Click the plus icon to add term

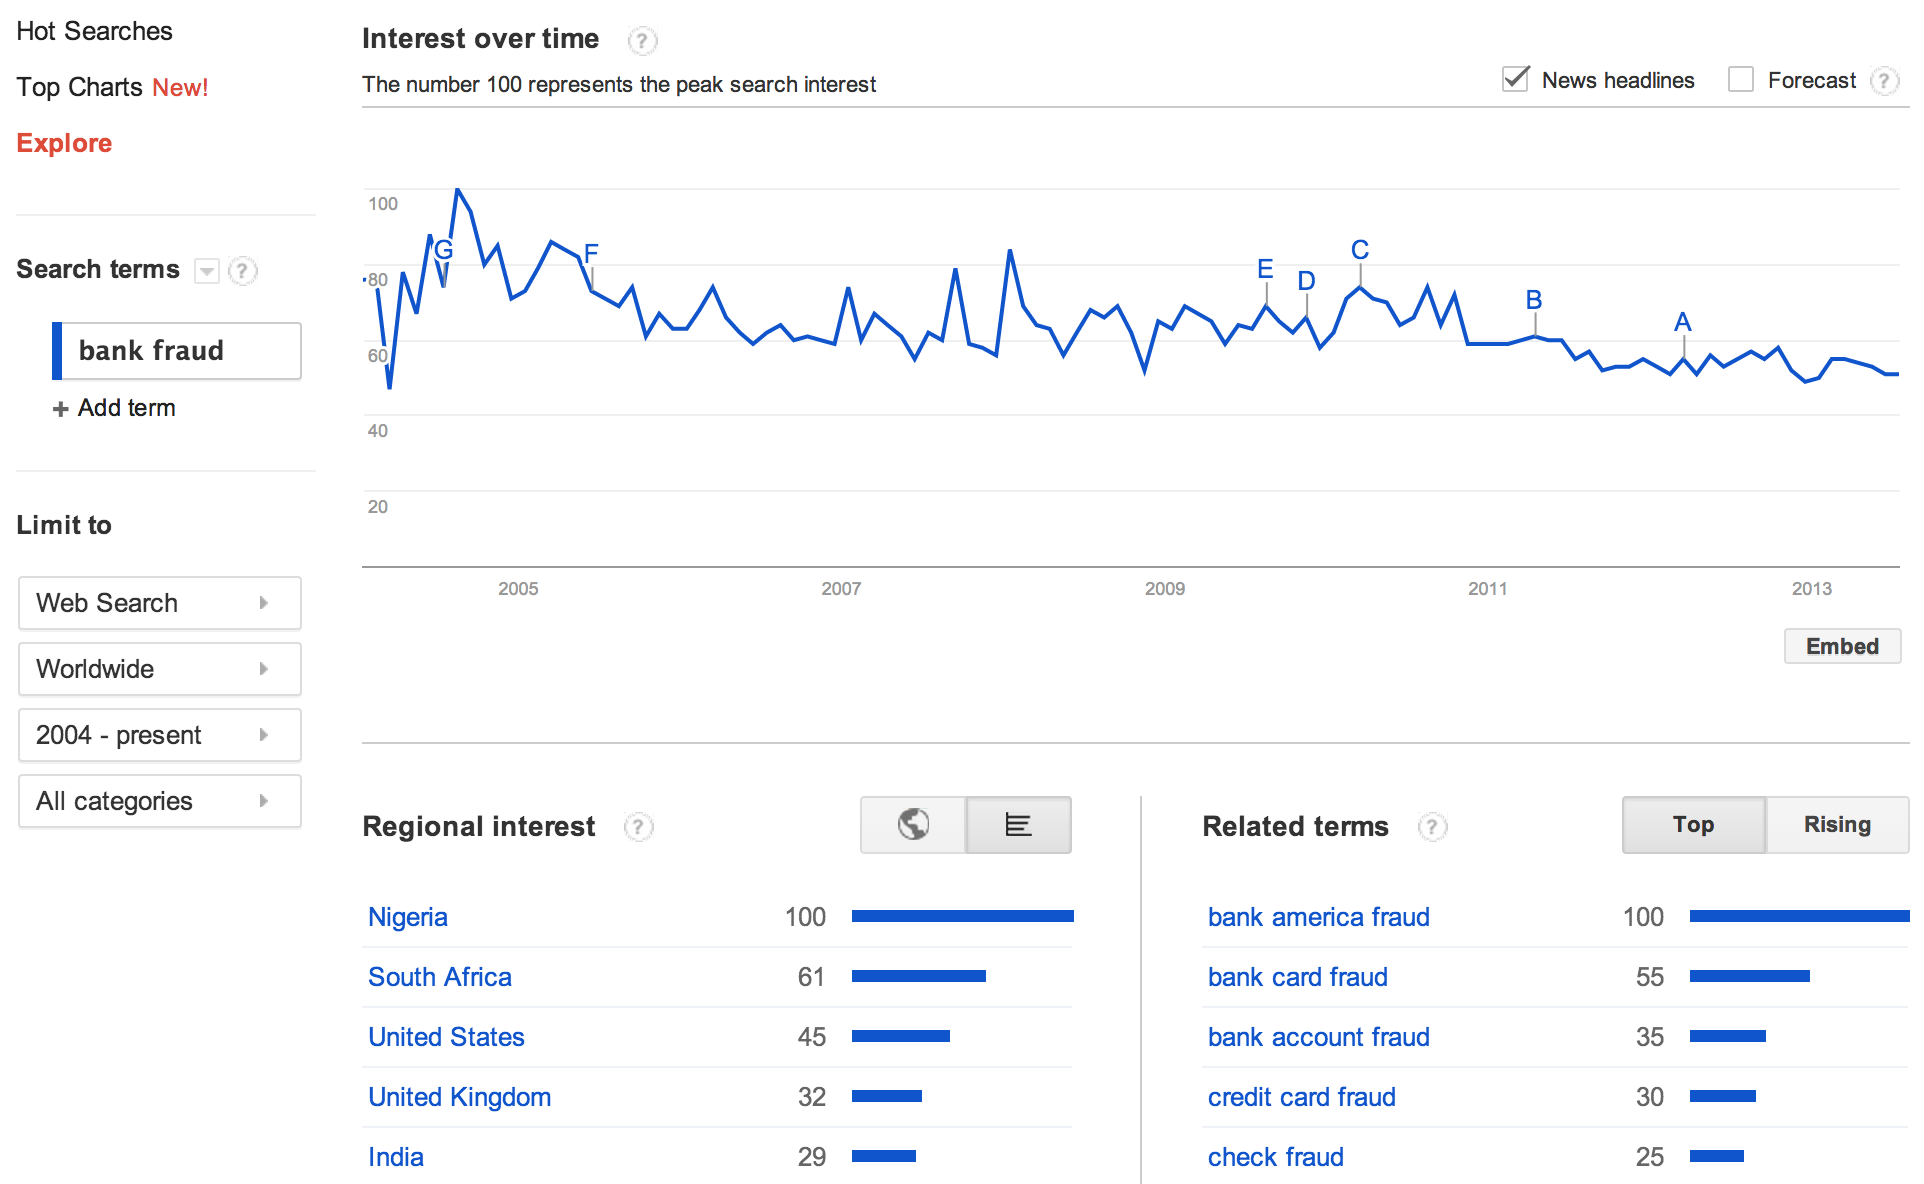61,409
